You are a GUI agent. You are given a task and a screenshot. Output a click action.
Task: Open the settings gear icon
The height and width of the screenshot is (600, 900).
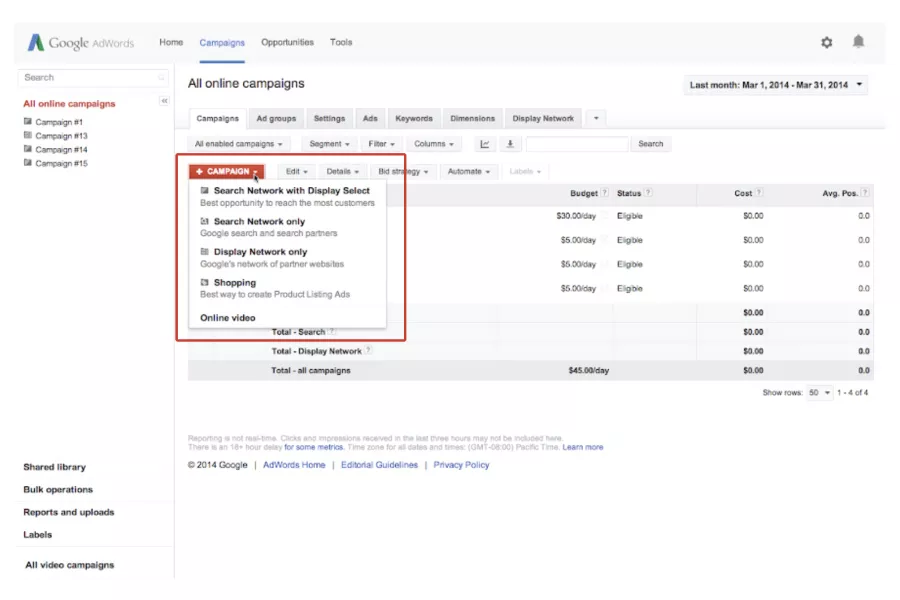[x=826, y=42]
